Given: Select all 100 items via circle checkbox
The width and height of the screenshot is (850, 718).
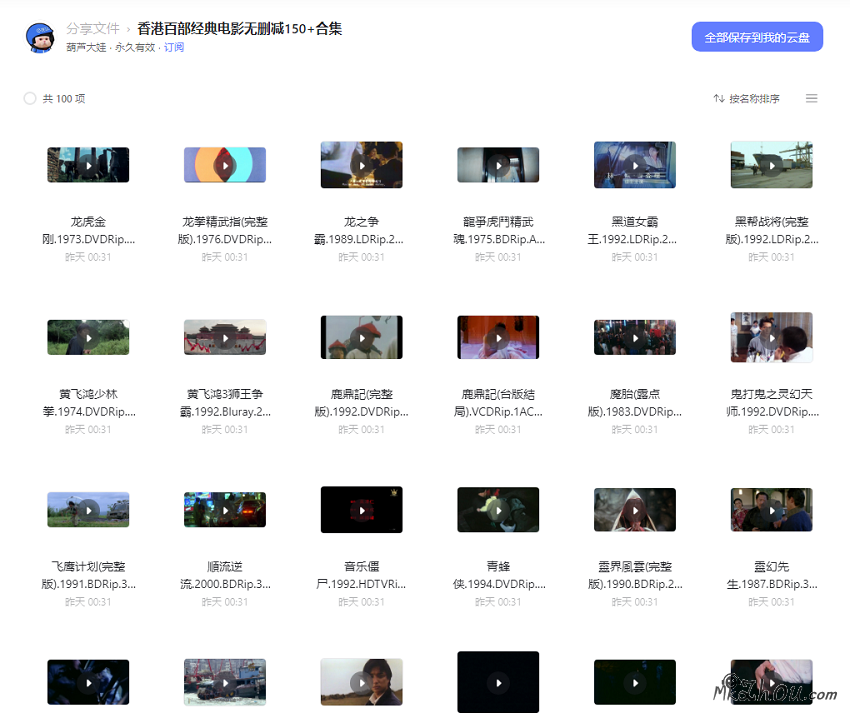Looking at the screenshot, I should (30, 98).
